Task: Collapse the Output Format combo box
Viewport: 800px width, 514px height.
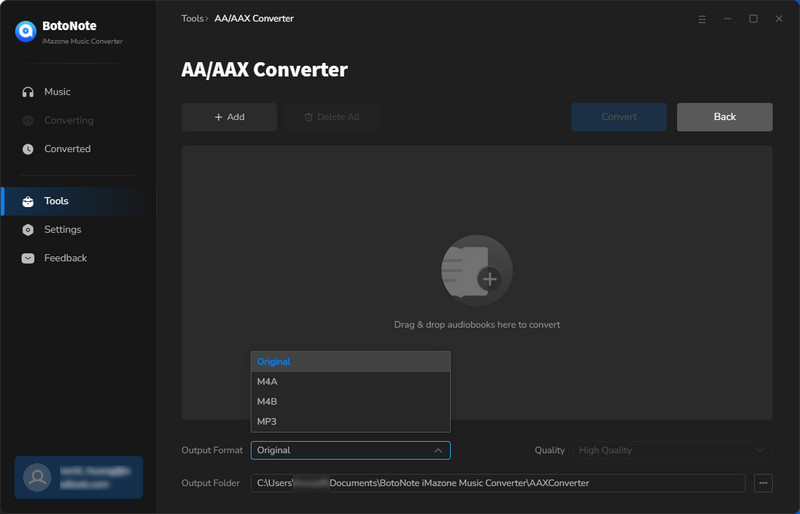Action: (351, 450)
